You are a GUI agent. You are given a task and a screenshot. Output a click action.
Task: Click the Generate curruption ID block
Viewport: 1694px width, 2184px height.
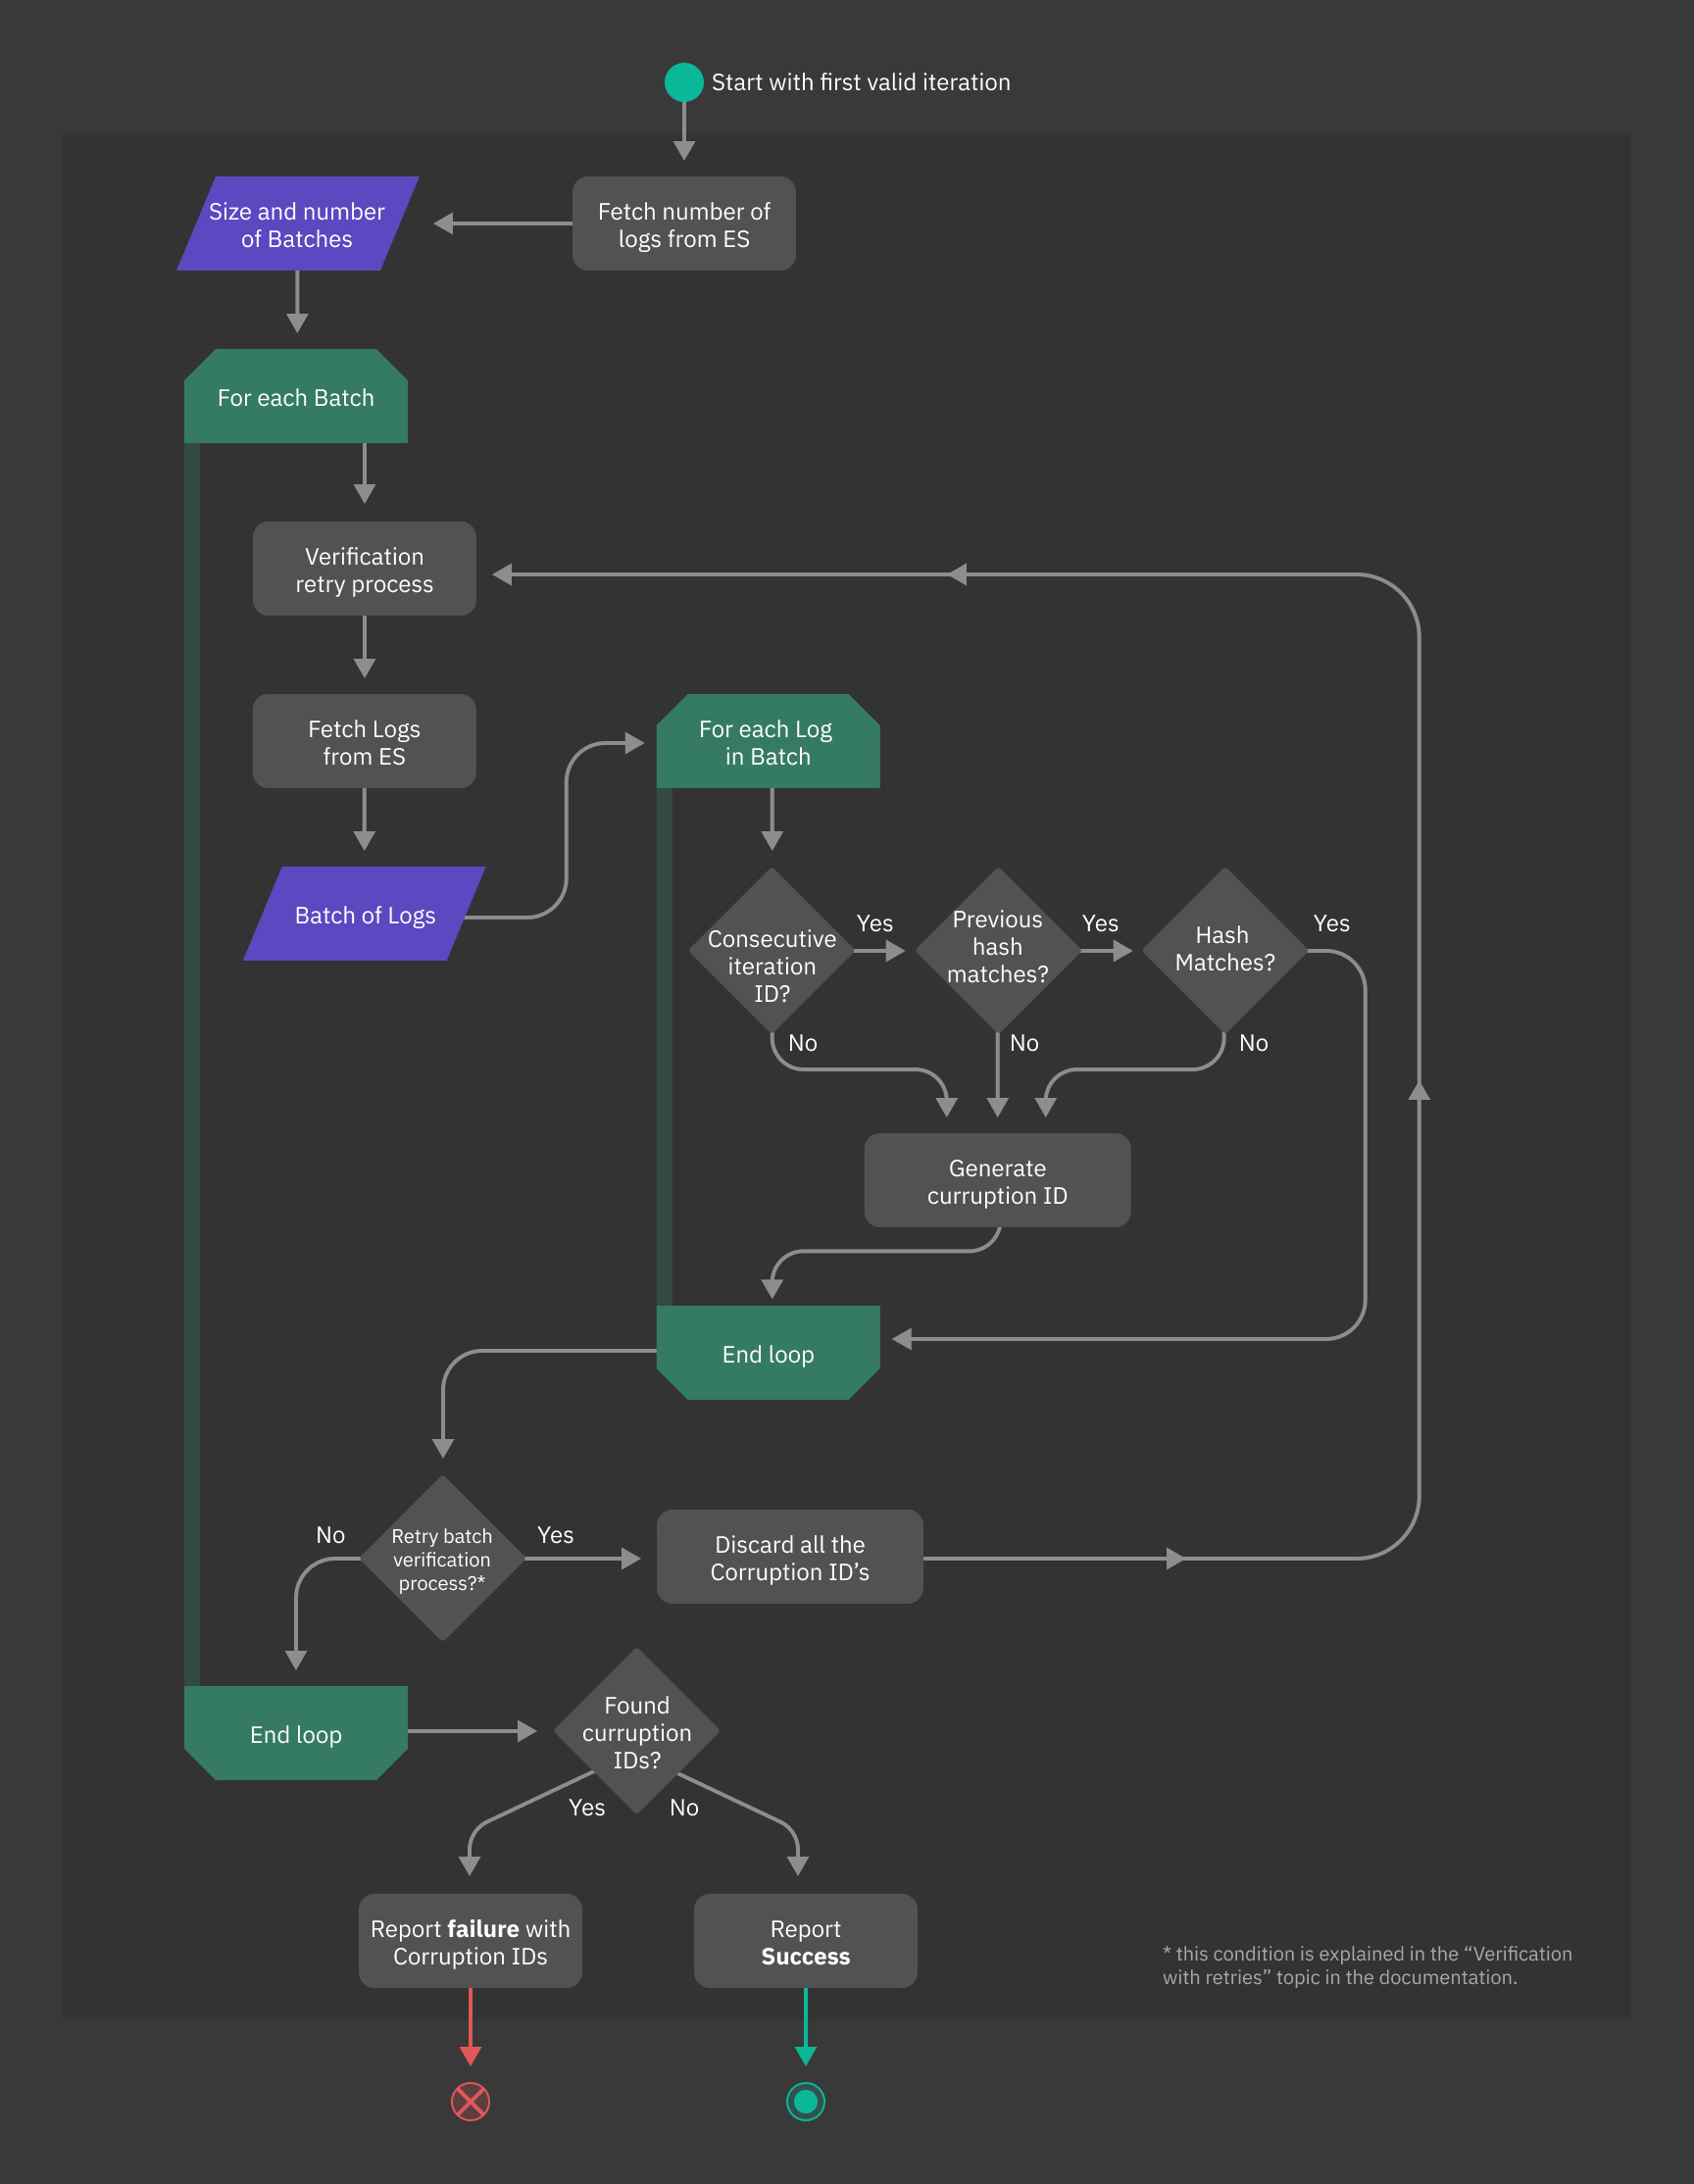click(996, 1180)
